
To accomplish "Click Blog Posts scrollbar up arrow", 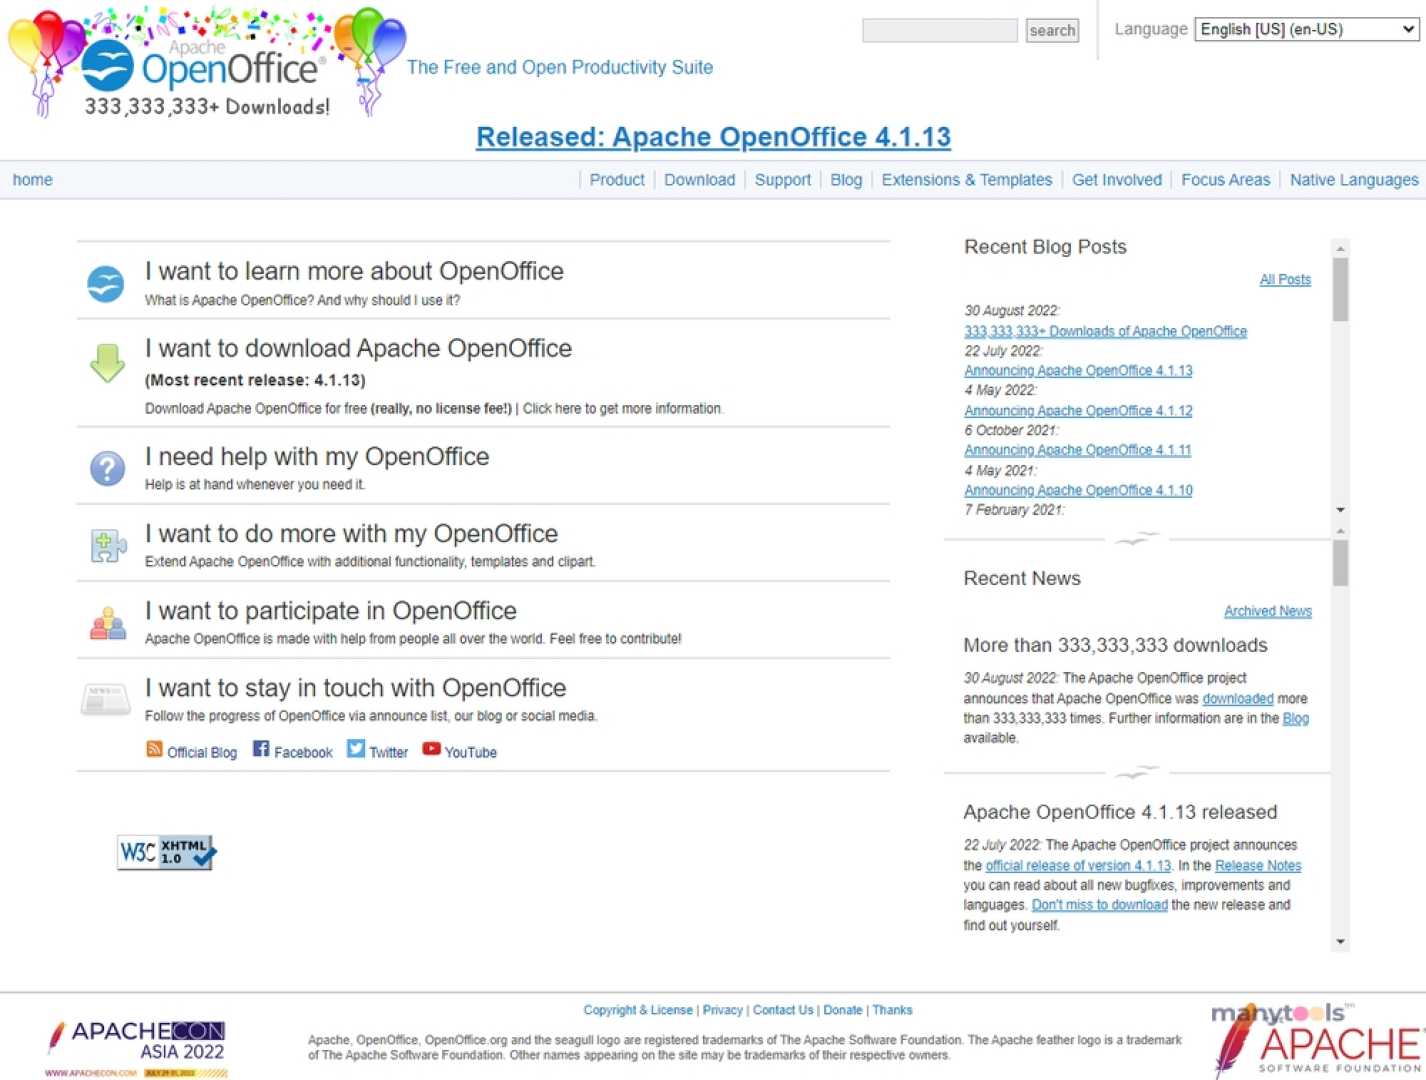I will tap(1341, 248).
